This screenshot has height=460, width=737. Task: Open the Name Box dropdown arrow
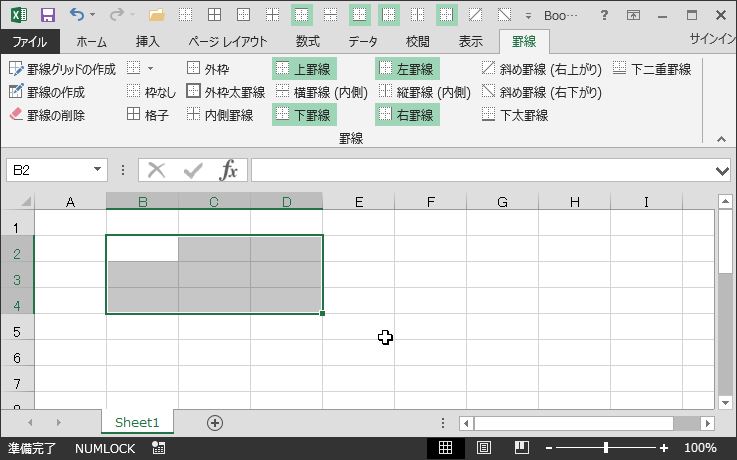coord(97,169)
